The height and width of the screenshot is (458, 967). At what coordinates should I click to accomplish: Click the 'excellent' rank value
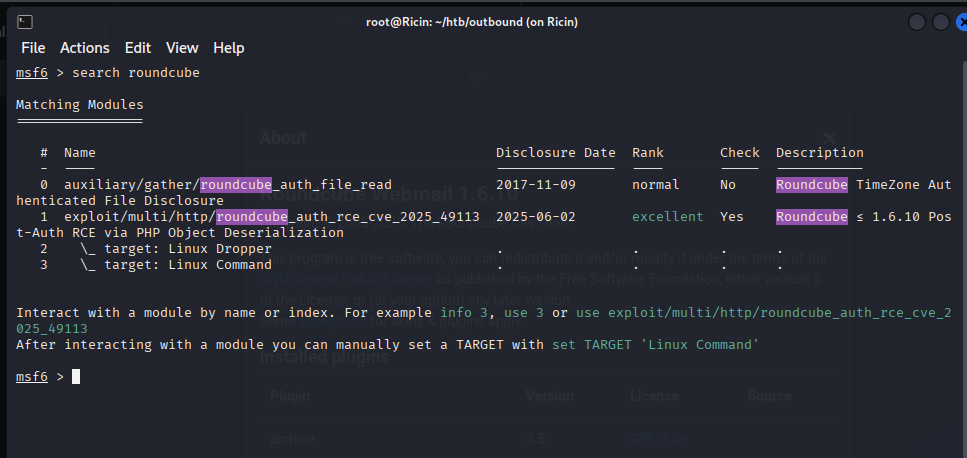pyautogui.click(x=667, y=217)
